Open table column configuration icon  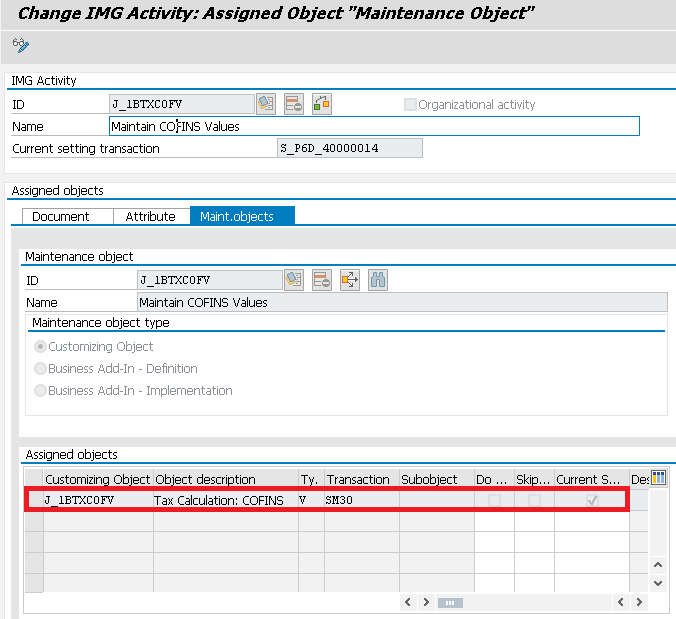pyautogui.click(x=658, y=478)
